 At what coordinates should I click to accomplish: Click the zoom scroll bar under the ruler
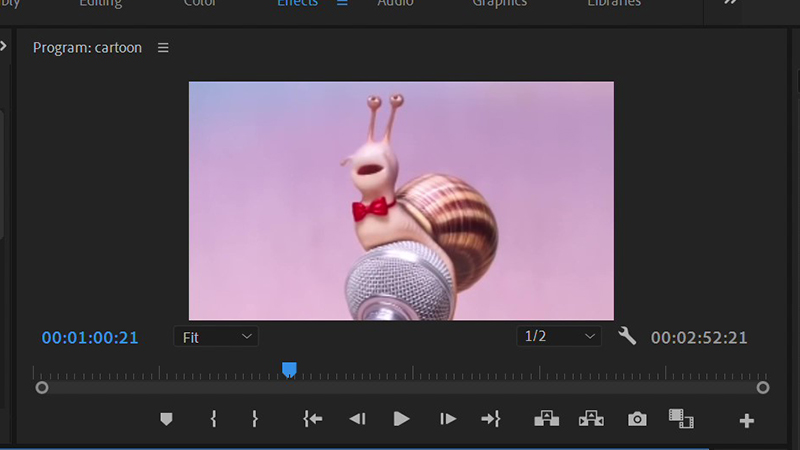(402, 388)
